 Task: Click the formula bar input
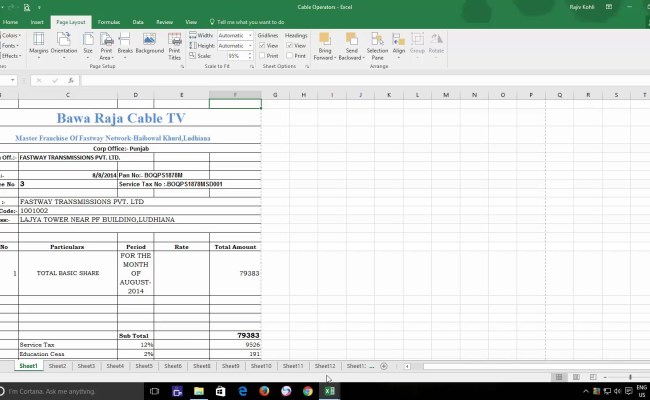pyautogui.click(x=365, y=80)
